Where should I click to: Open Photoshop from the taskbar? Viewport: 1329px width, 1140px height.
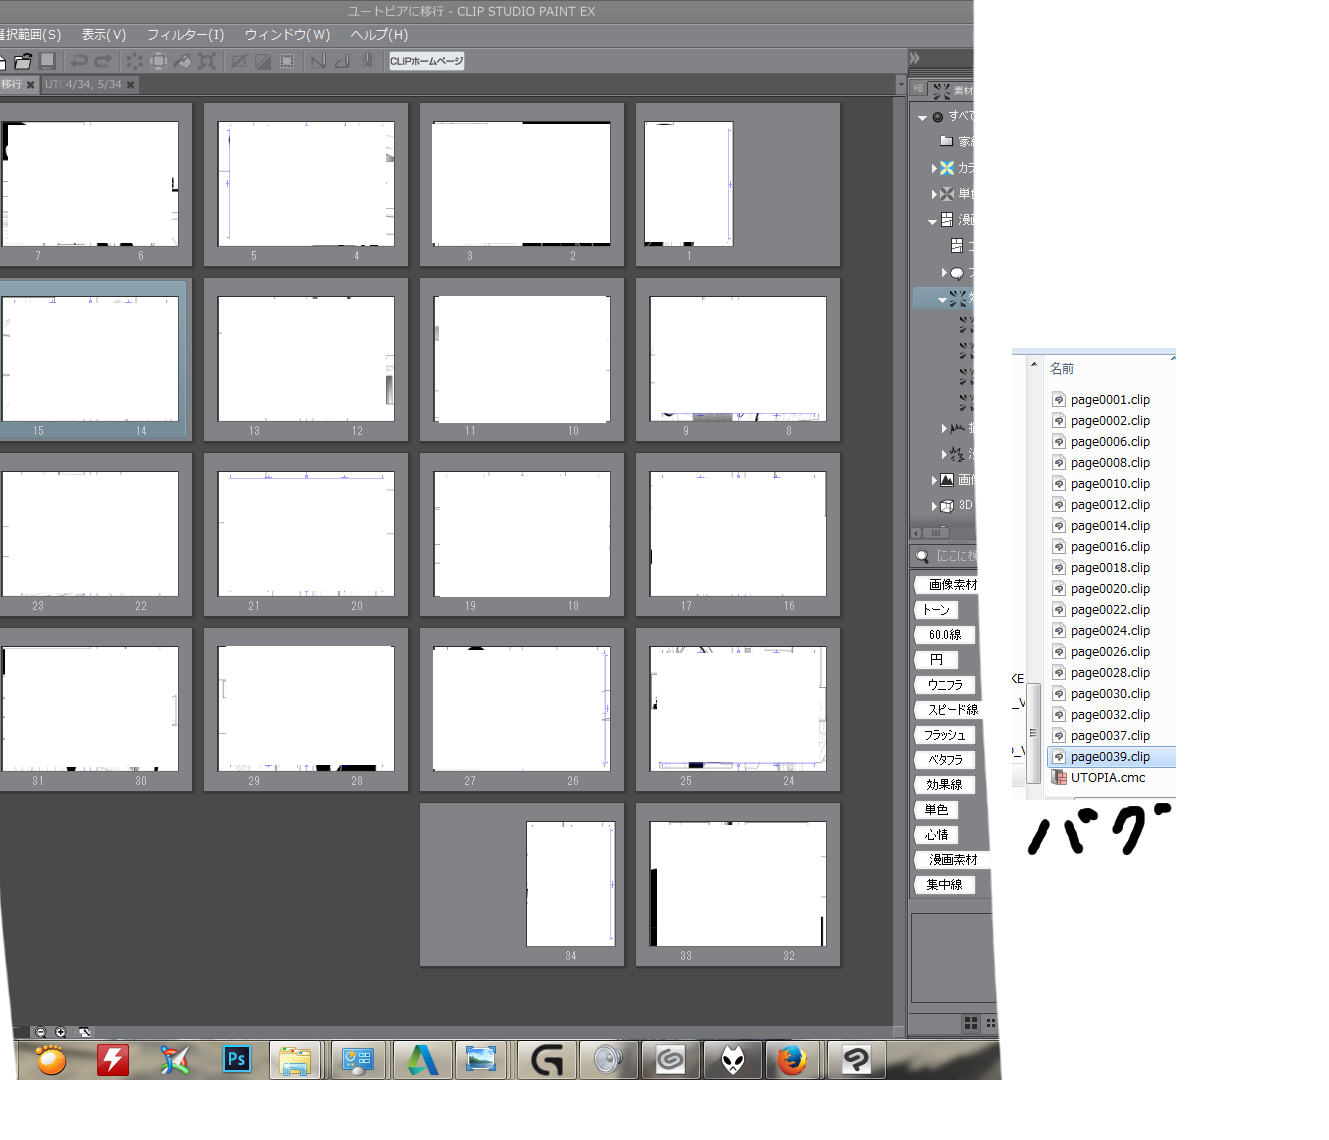point(236,1060)
